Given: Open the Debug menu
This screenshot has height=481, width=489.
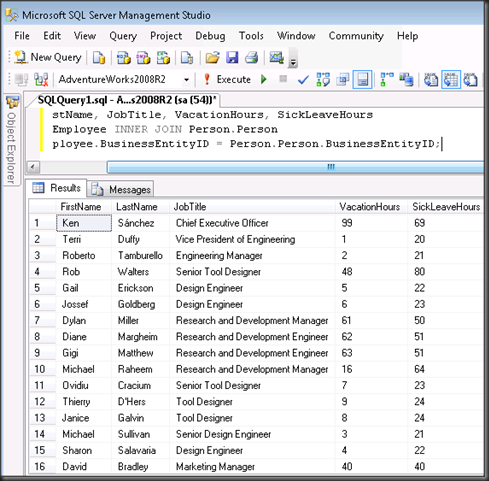Looking at the screenshot, I should 210,36.
